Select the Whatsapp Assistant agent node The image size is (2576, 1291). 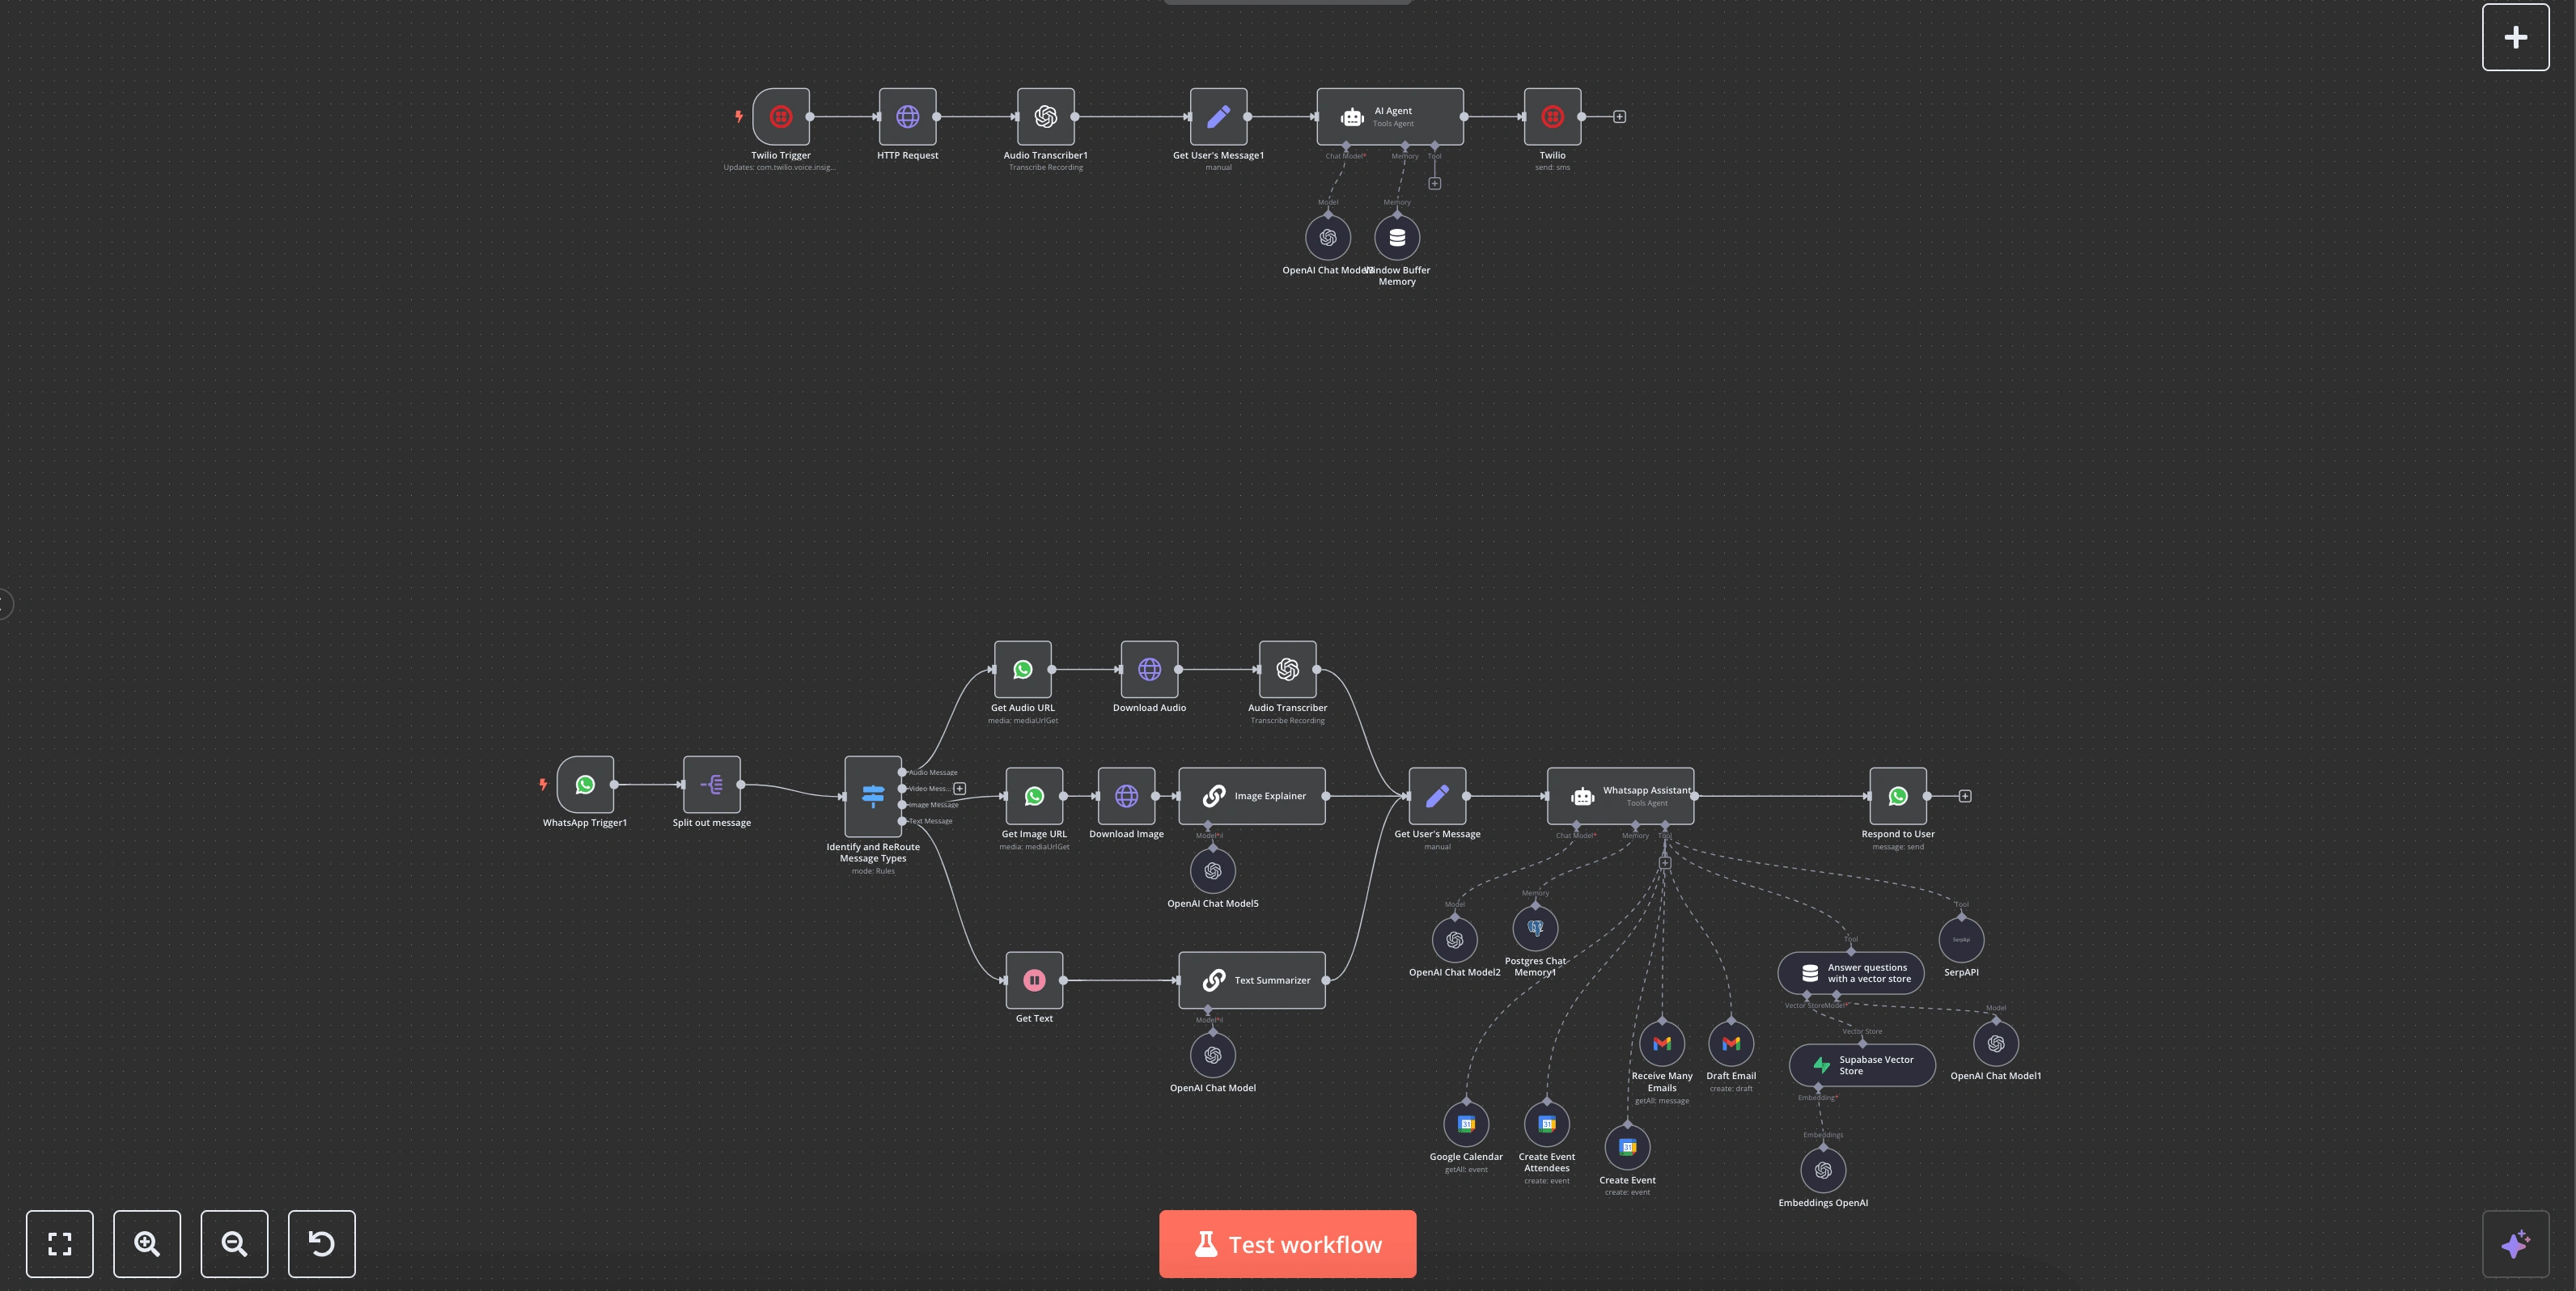point(1620,796)
